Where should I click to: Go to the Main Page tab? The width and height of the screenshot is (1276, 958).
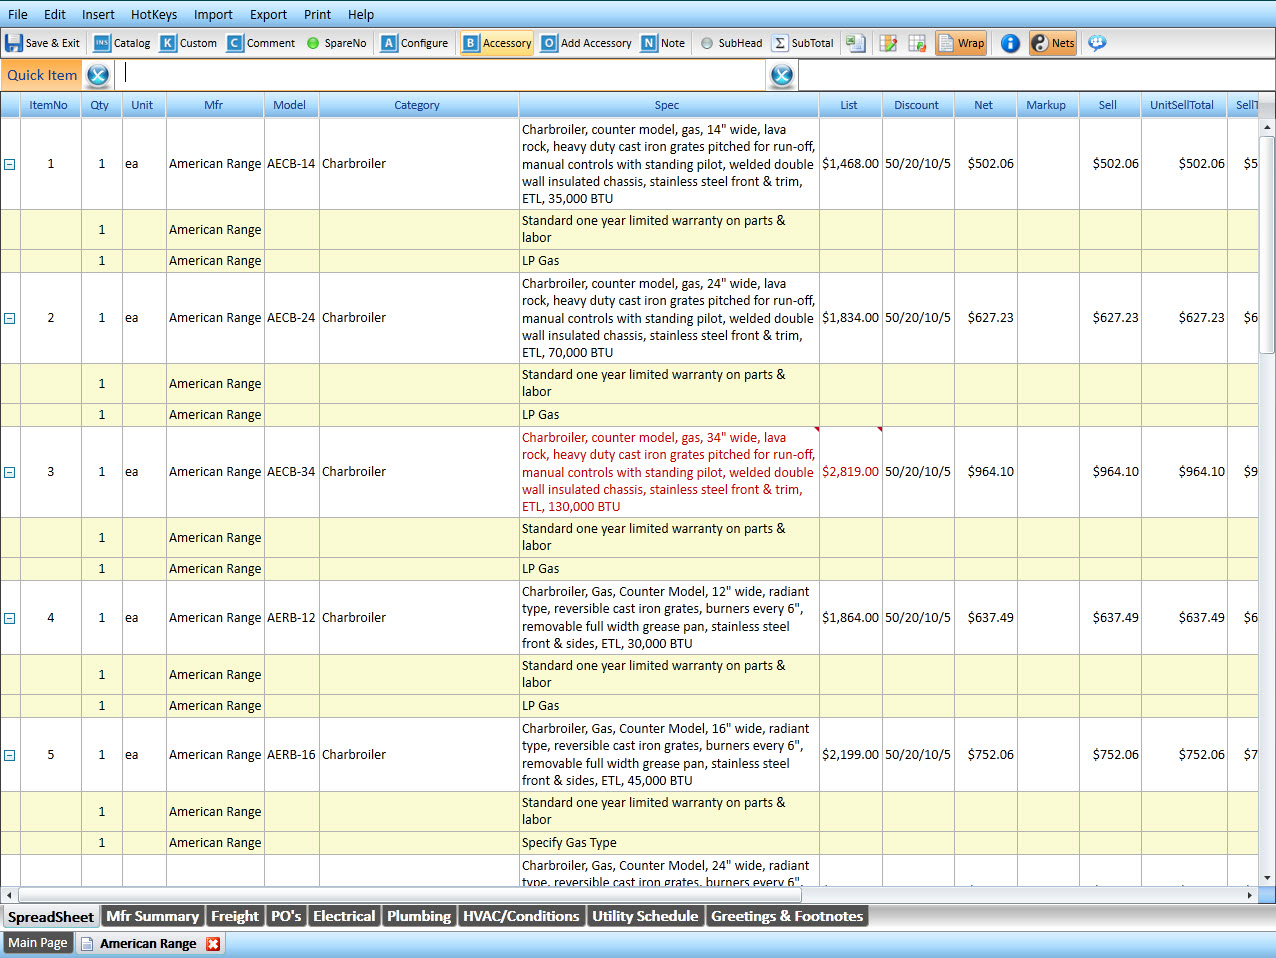click(38, 943)
